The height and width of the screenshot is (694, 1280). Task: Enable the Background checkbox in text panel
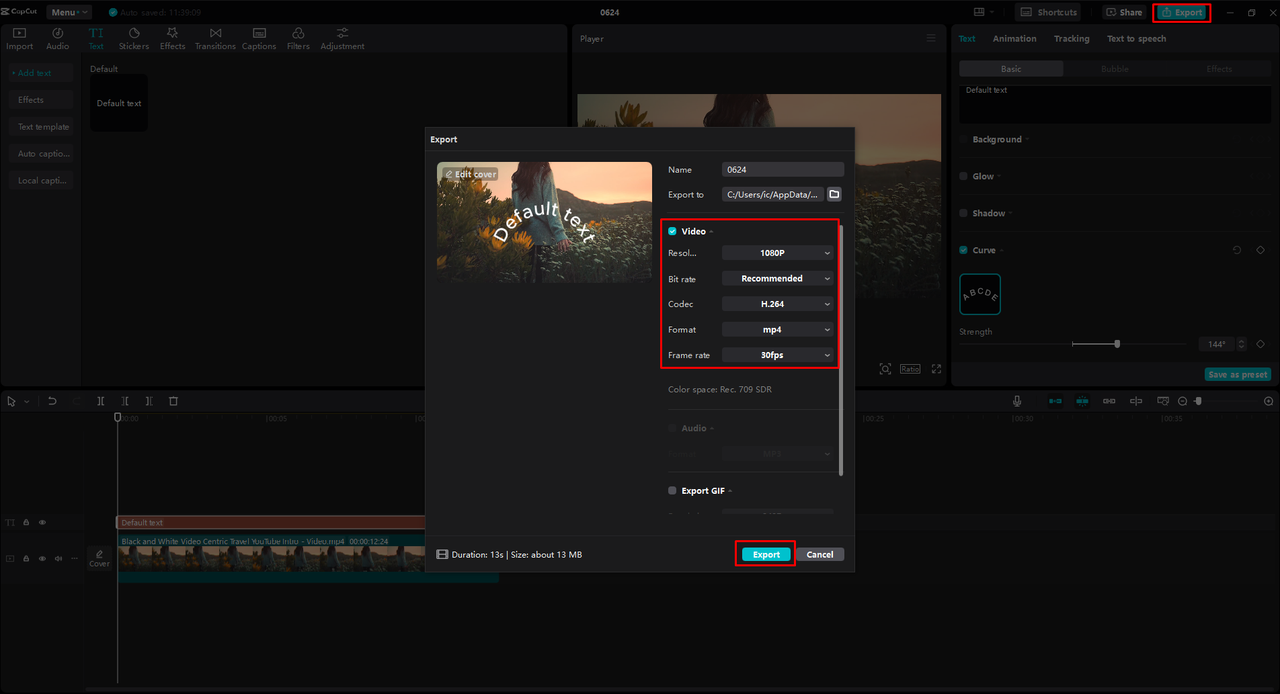tap(964, 139)
